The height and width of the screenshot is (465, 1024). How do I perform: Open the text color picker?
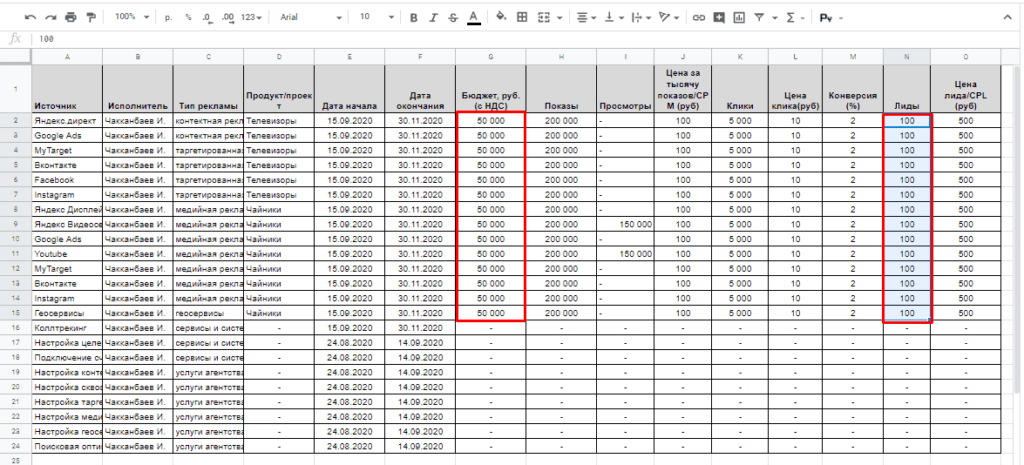click(x=474, y=18)
